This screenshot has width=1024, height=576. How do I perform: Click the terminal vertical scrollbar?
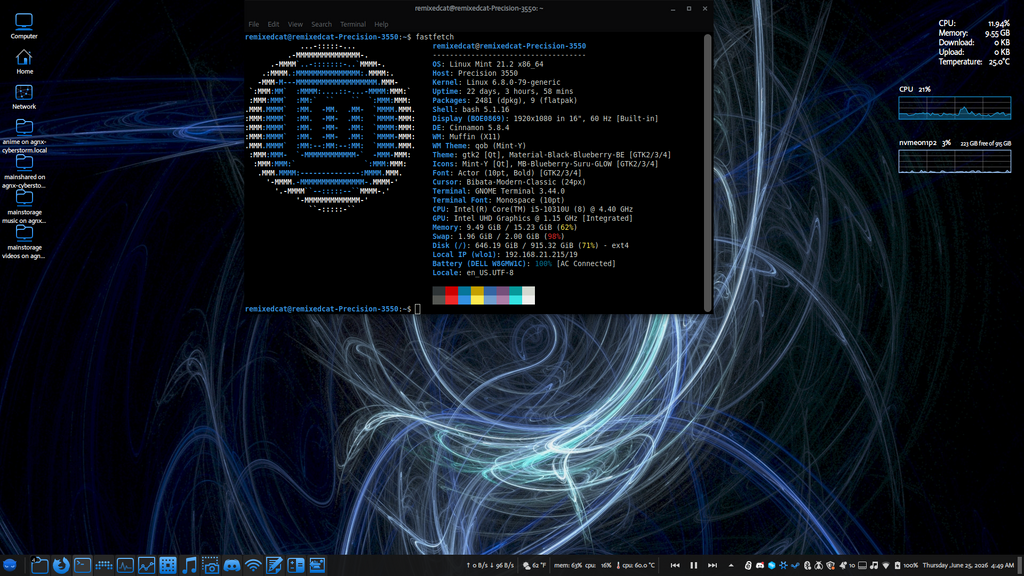click(x=707, y=173)
